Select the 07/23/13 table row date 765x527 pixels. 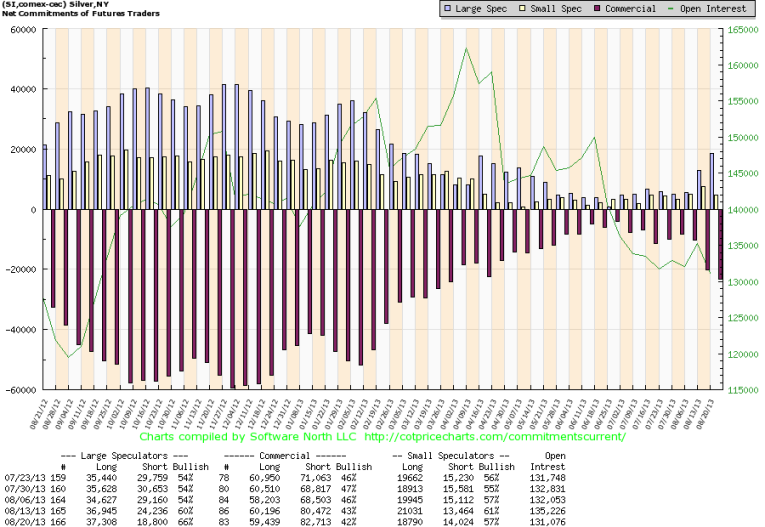tap(21, 476)
